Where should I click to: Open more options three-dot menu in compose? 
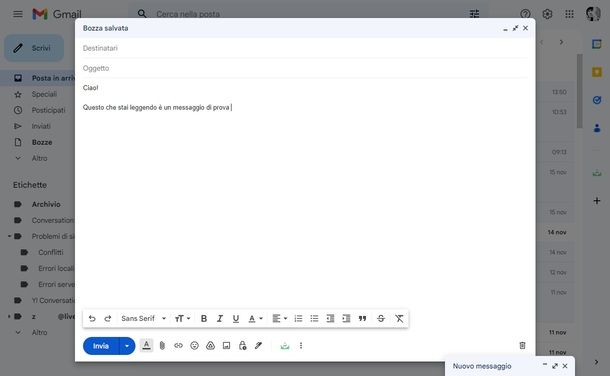coord(301,346)
